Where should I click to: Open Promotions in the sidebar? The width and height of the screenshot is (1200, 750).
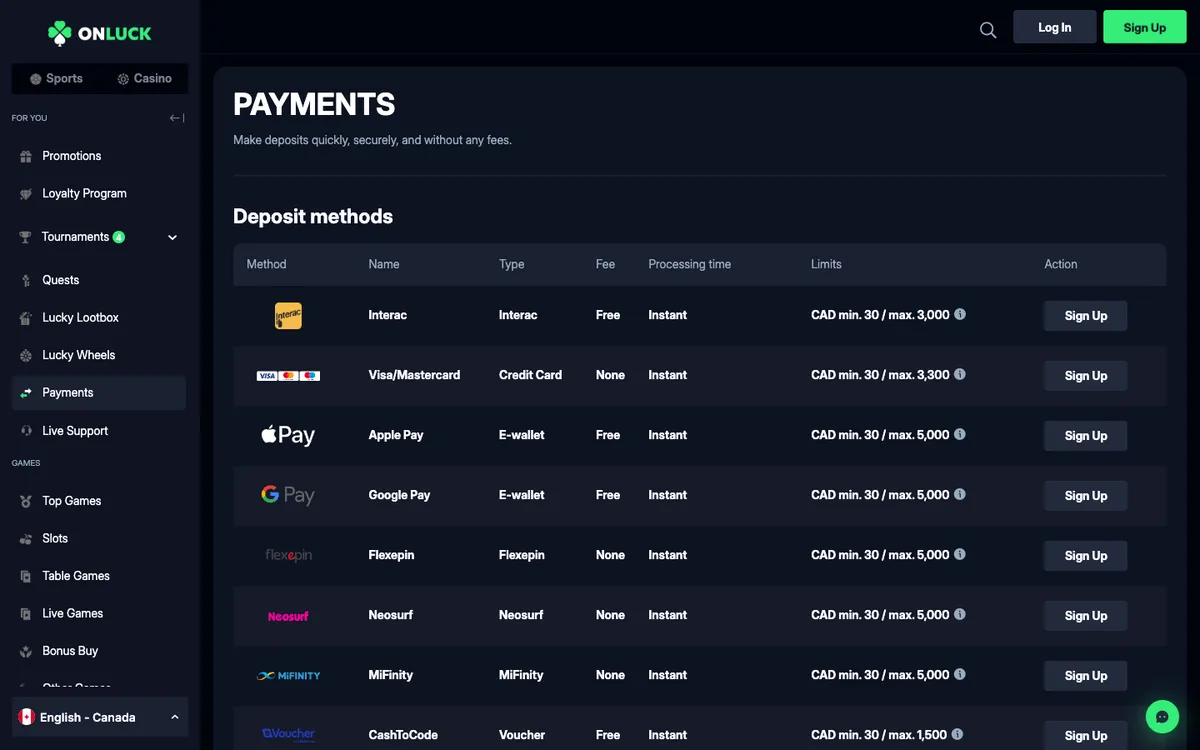click(x=99, y=156)
